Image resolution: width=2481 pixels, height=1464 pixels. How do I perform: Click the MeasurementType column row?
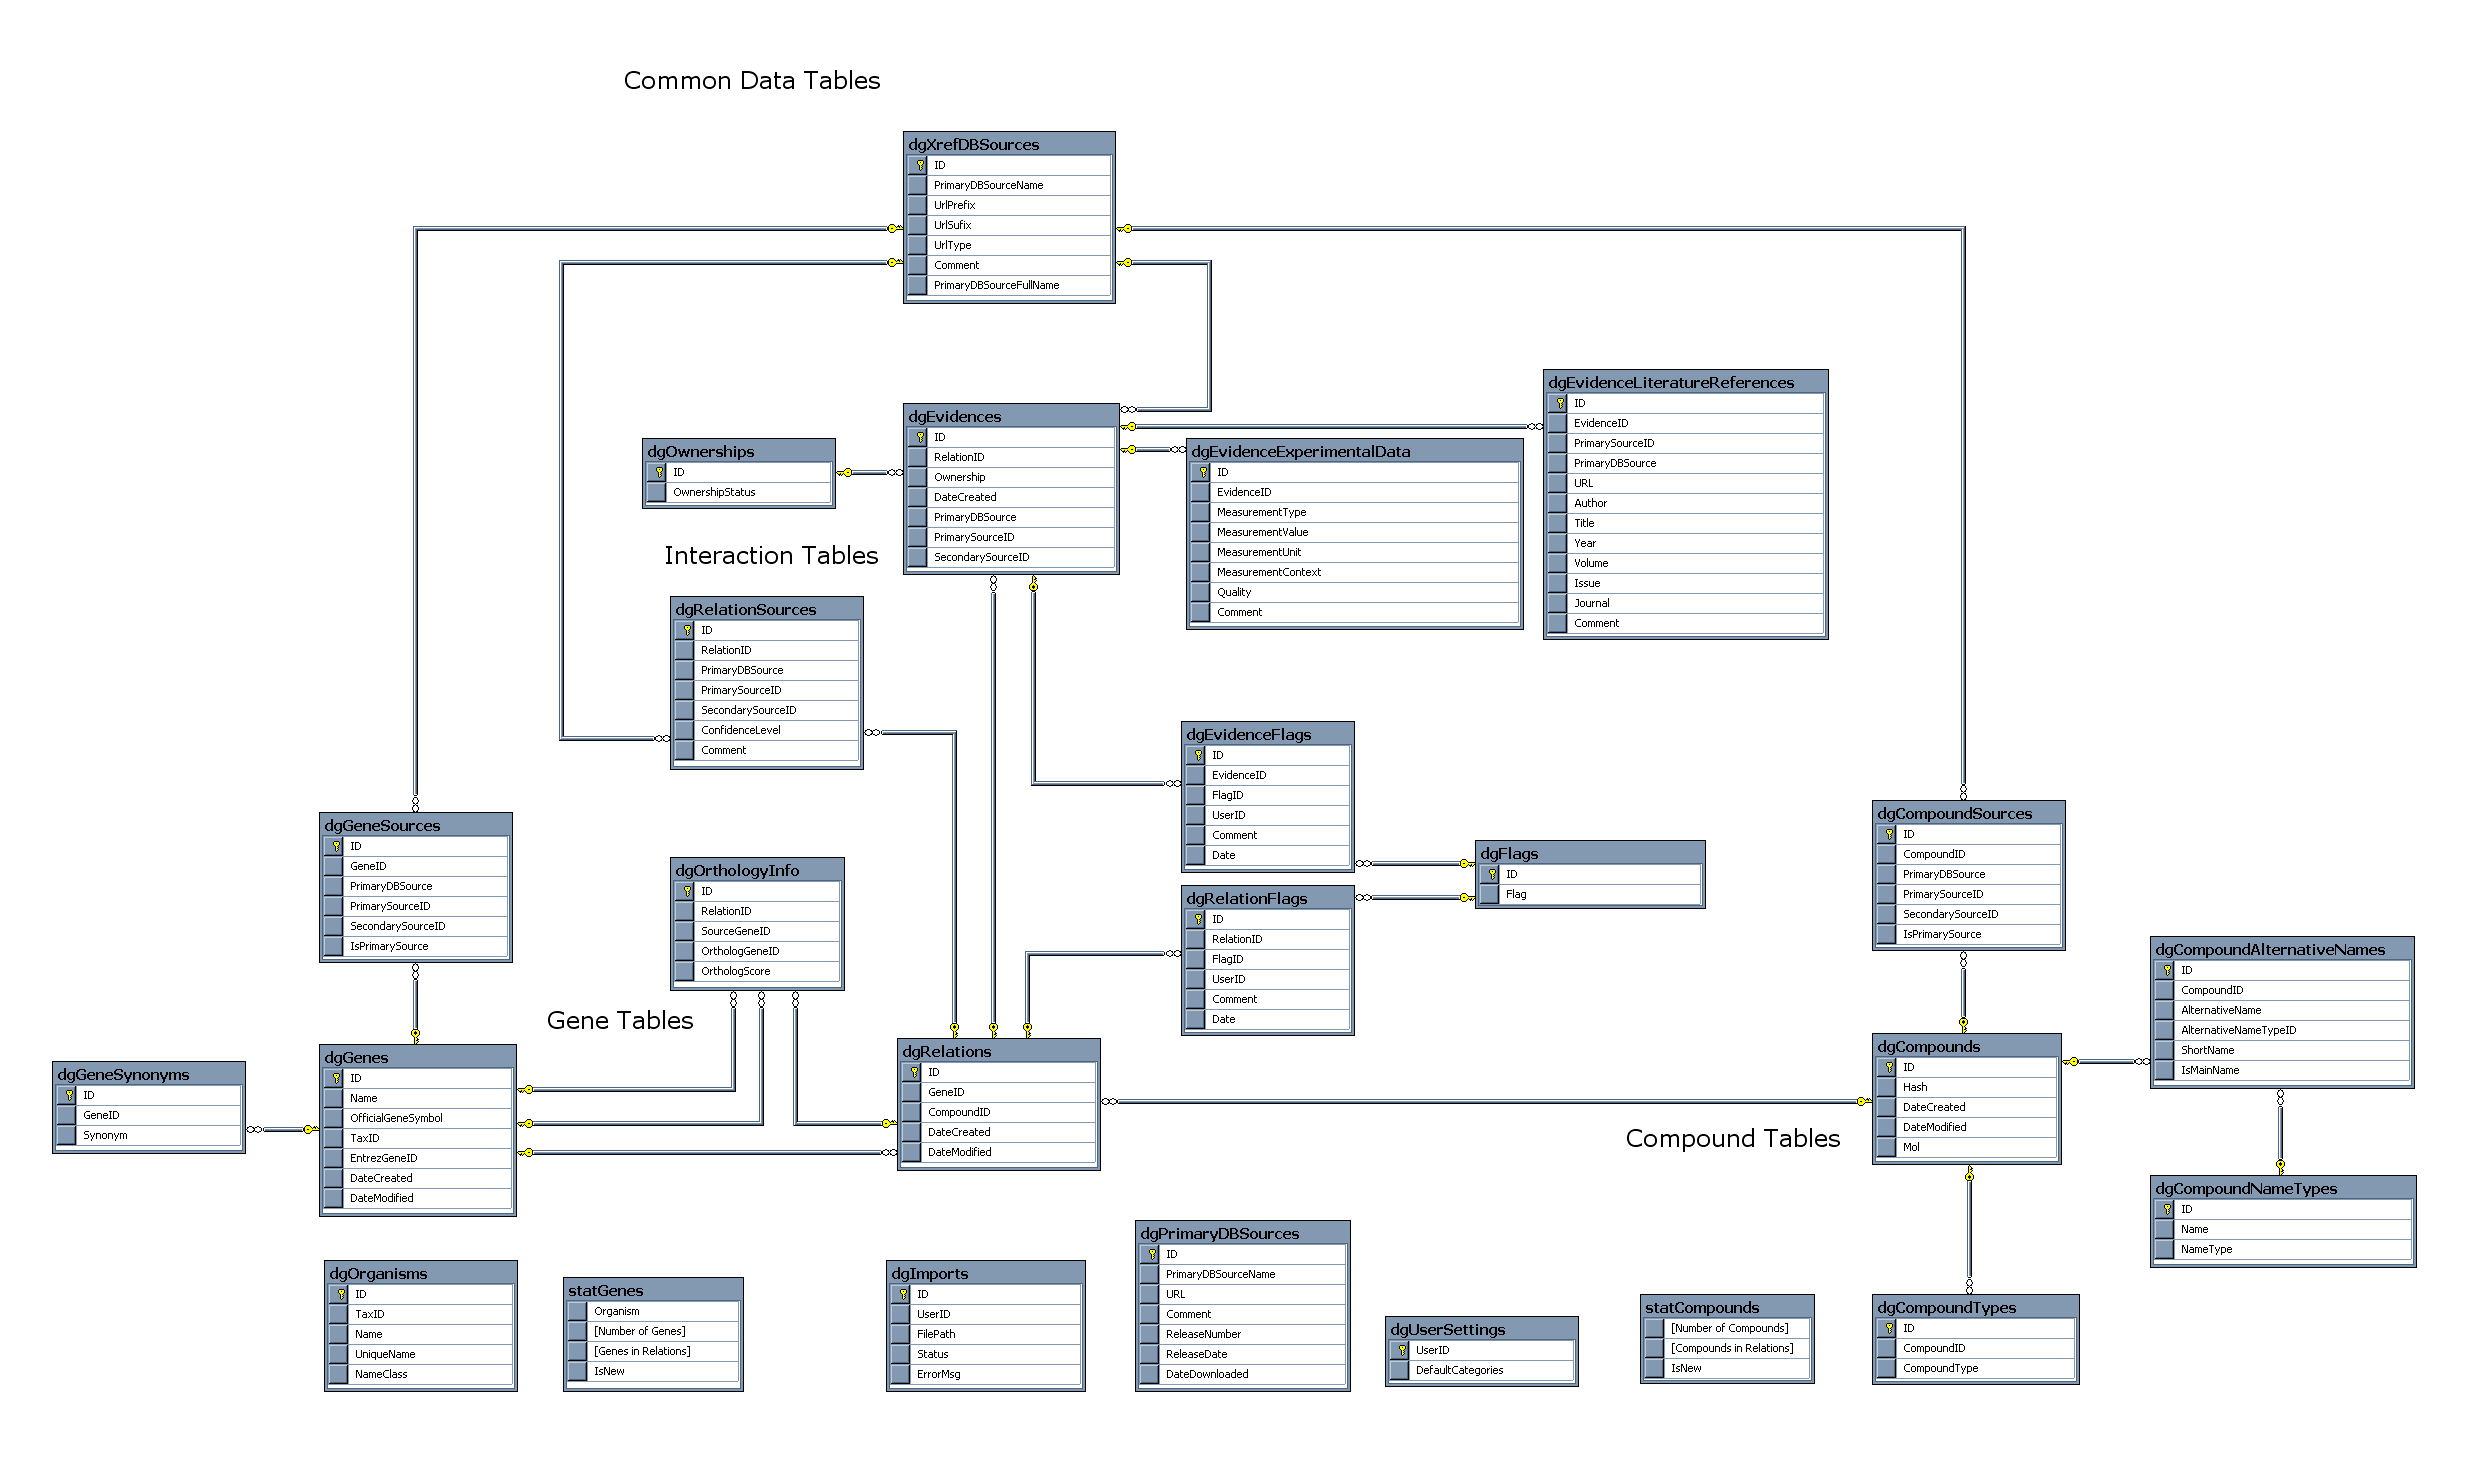(1355, 512)
